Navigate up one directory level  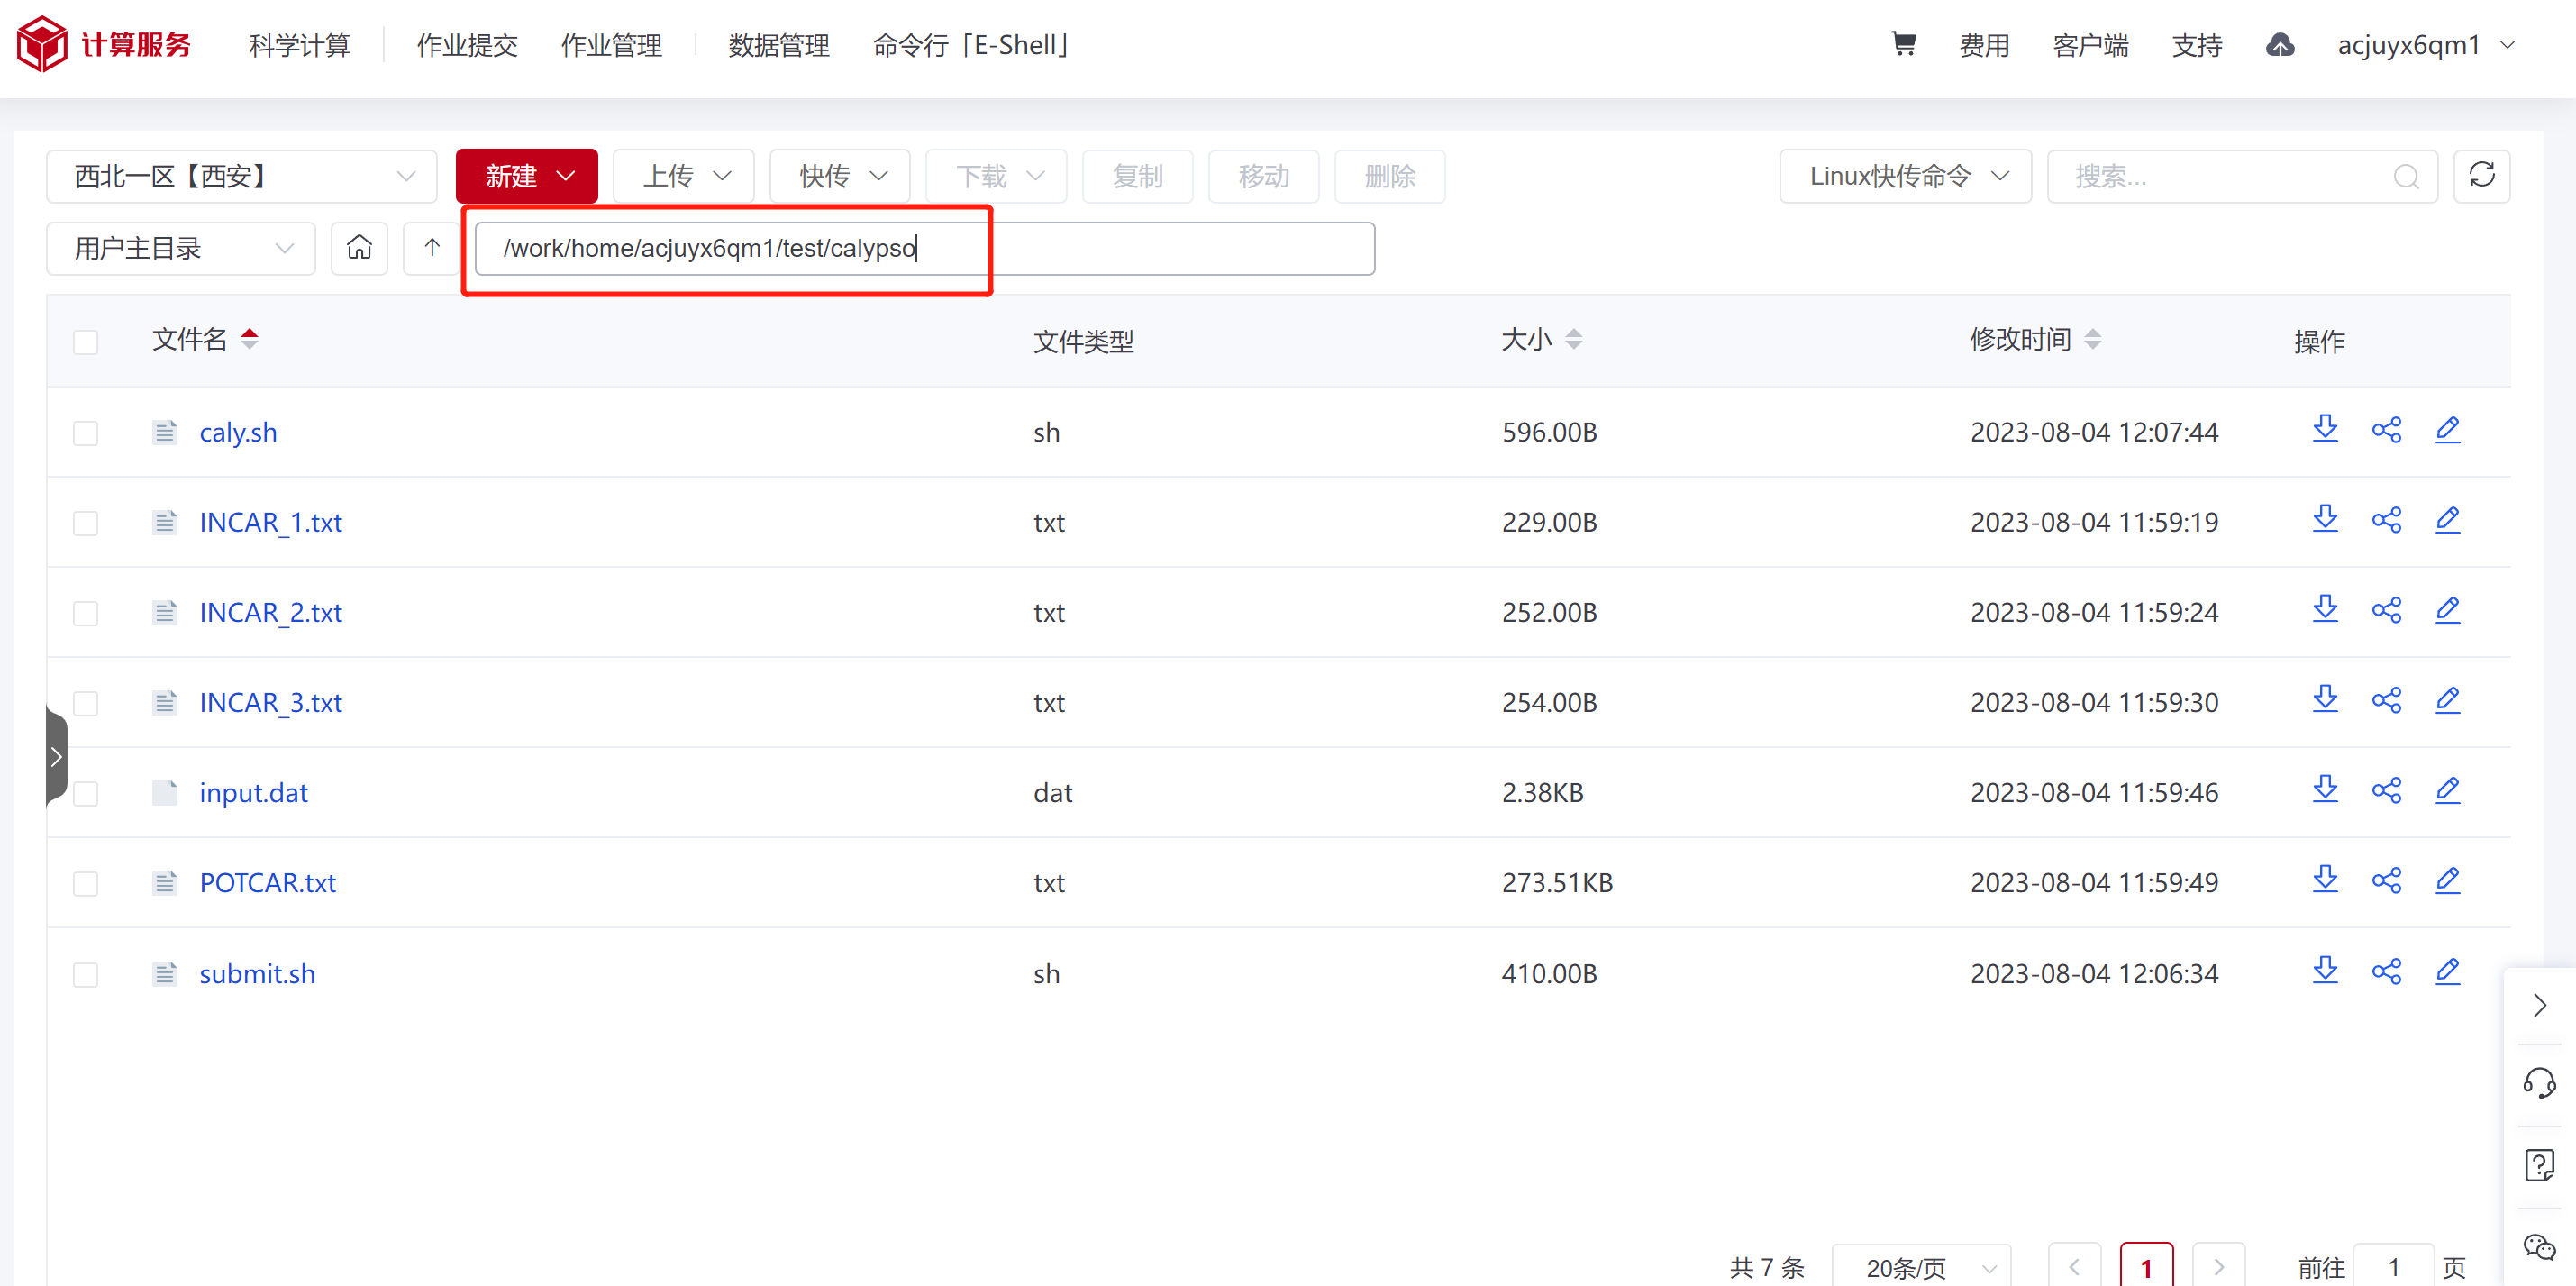pos(431,247)
